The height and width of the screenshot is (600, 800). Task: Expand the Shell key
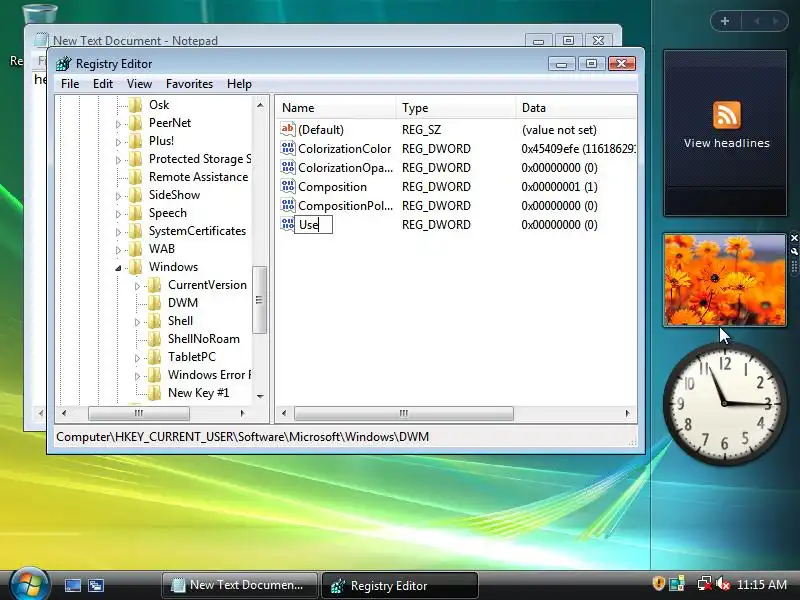click(x=137, y=322)
